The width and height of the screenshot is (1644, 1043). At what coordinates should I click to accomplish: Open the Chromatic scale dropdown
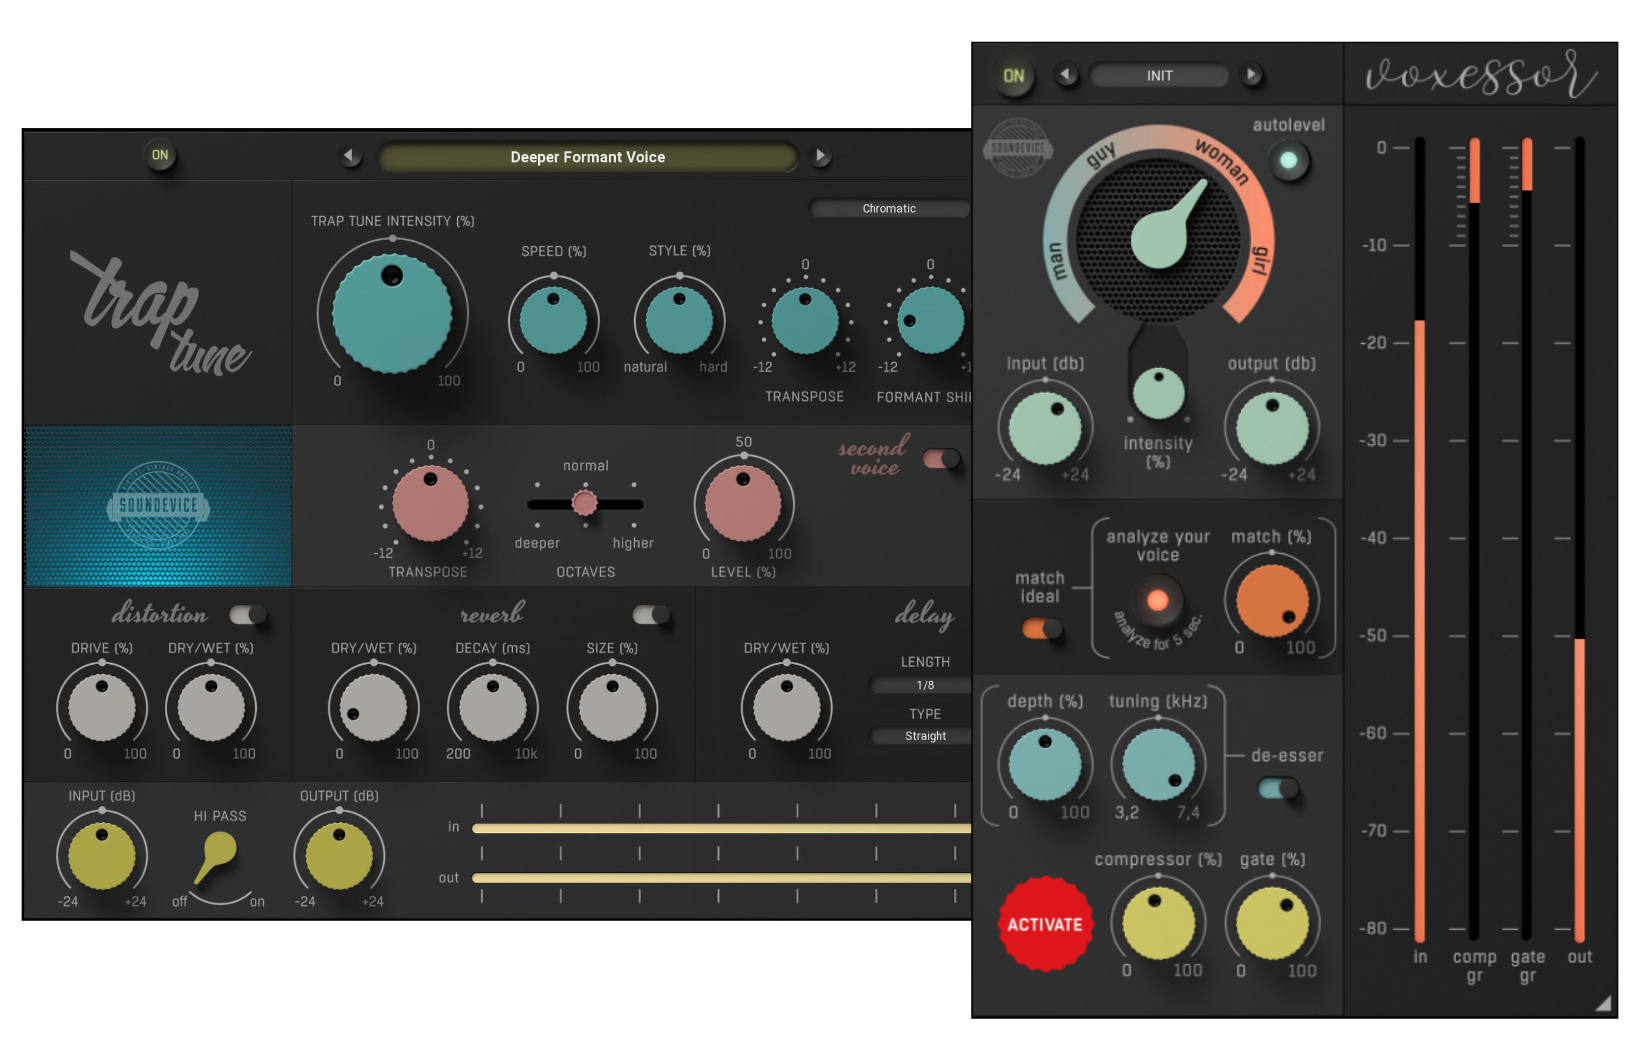tap(889, 209)
